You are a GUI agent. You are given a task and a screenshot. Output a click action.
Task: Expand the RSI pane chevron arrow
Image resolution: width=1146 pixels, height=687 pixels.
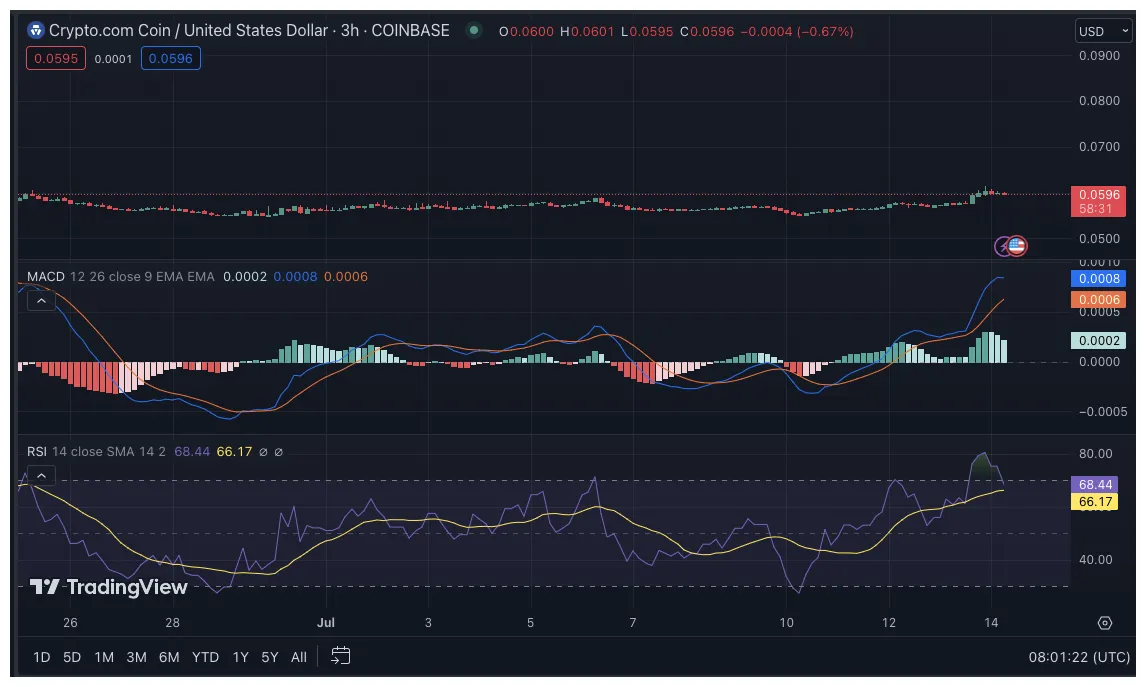tap(41, 475)
